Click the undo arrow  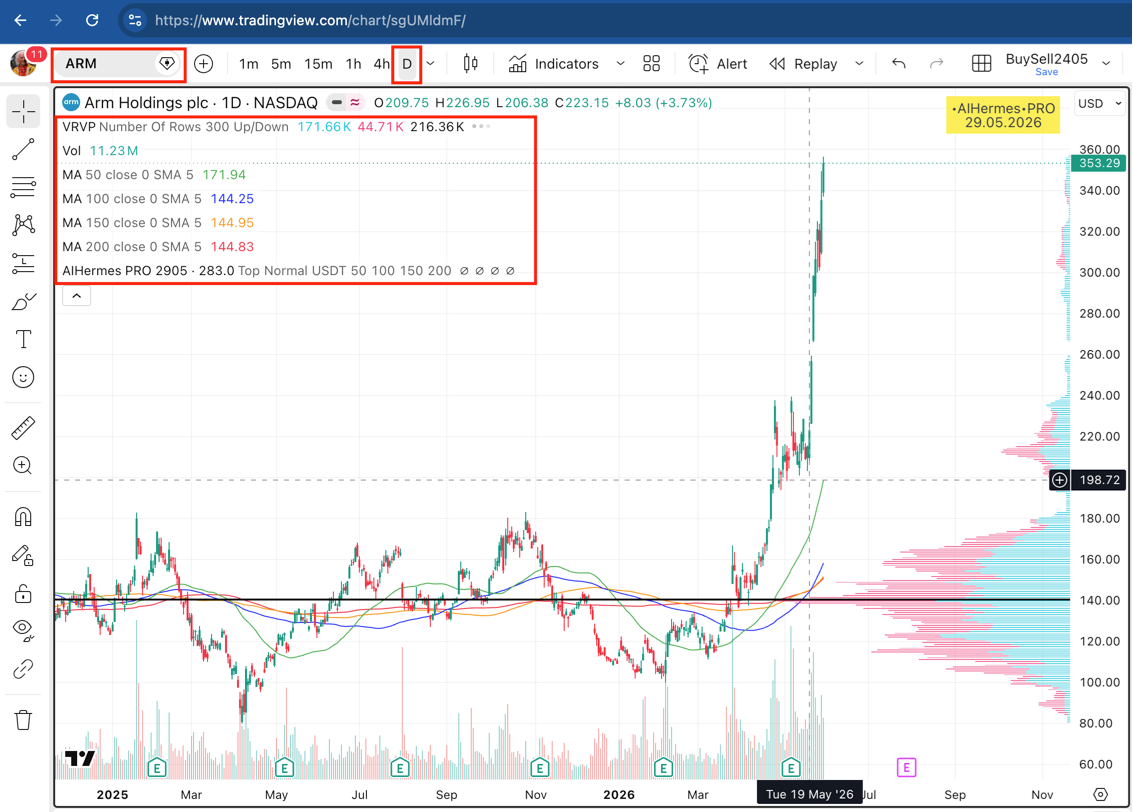tap(899, 64)
